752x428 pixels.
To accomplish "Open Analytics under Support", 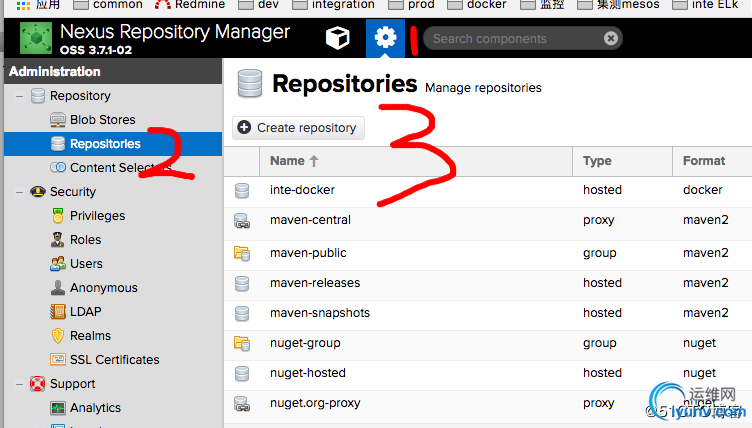I will coord(95,407).
